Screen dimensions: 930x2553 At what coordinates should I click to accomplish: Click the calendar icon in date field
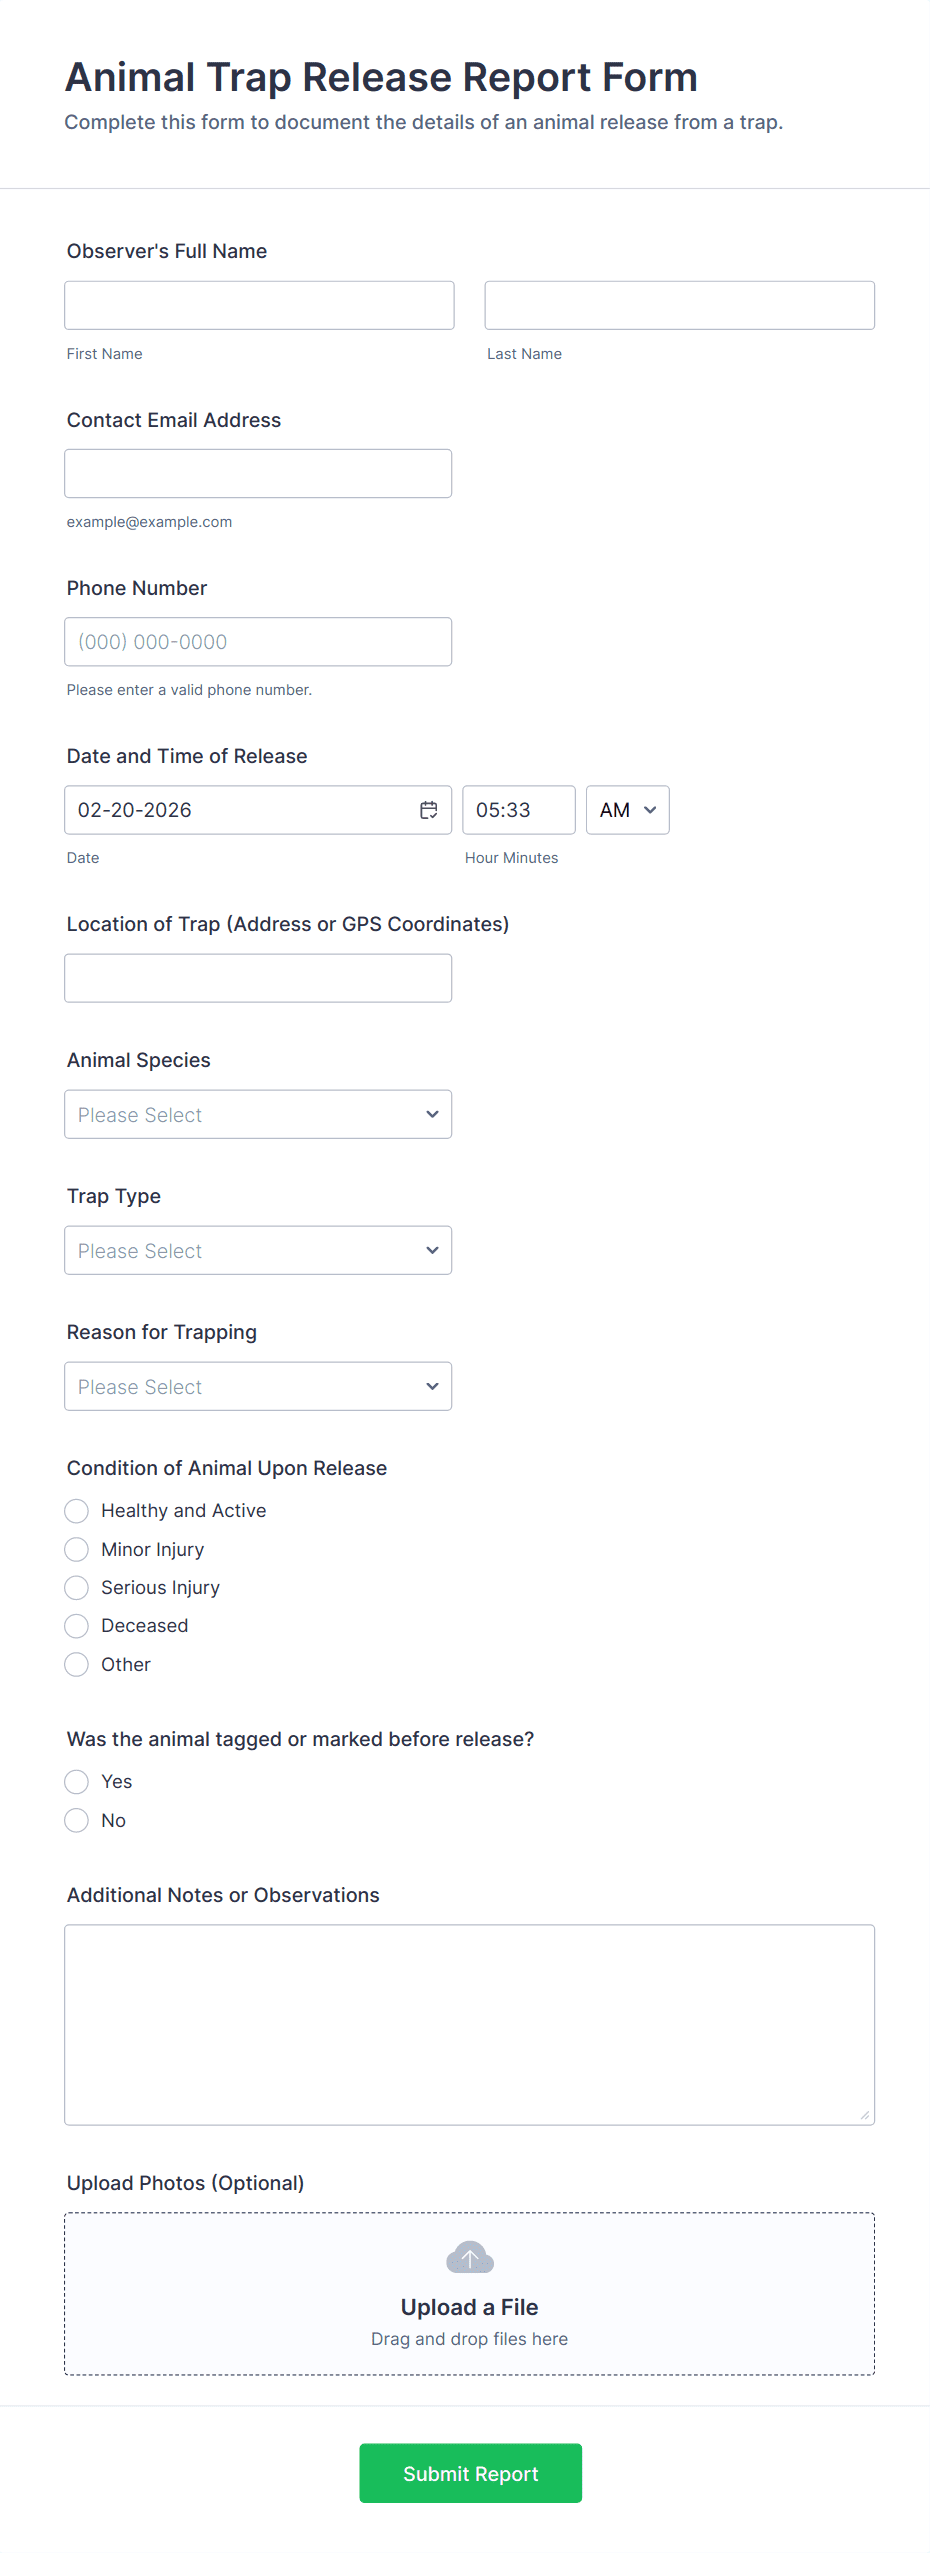(x=428, y=810)
